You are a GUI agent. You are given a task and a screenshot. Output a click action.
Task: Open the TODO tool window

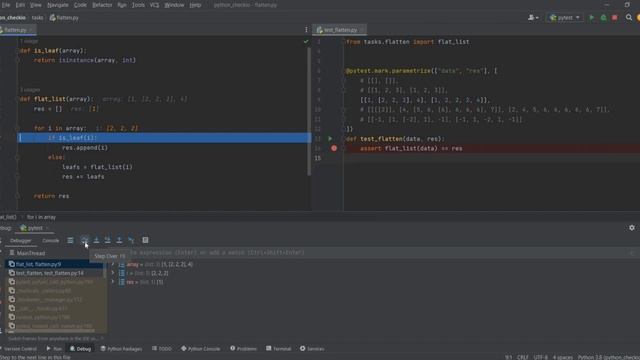tap(162, 349)
